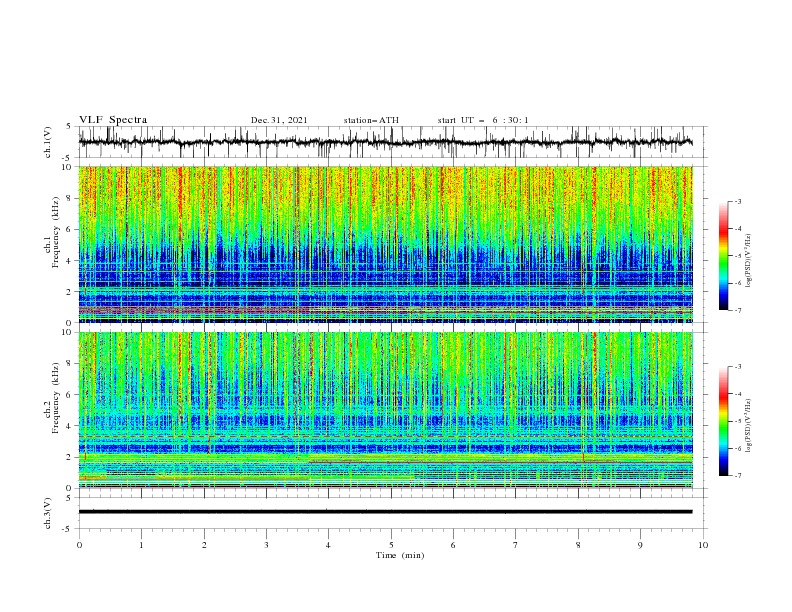Select the date text "Dec. 31, 2021"
The image size is (792, 612).
coord(279,120)
